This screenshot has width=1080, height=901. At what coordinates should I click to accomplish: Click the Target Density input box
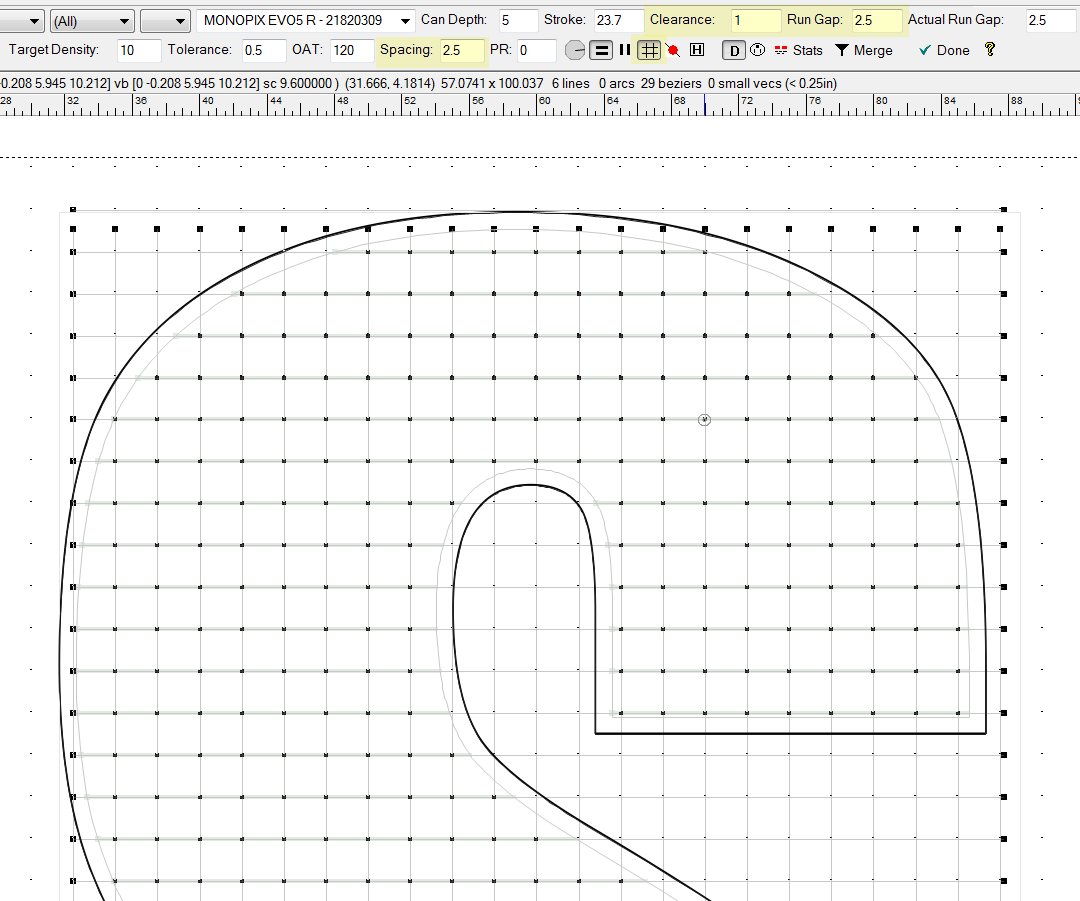[138, 50]
